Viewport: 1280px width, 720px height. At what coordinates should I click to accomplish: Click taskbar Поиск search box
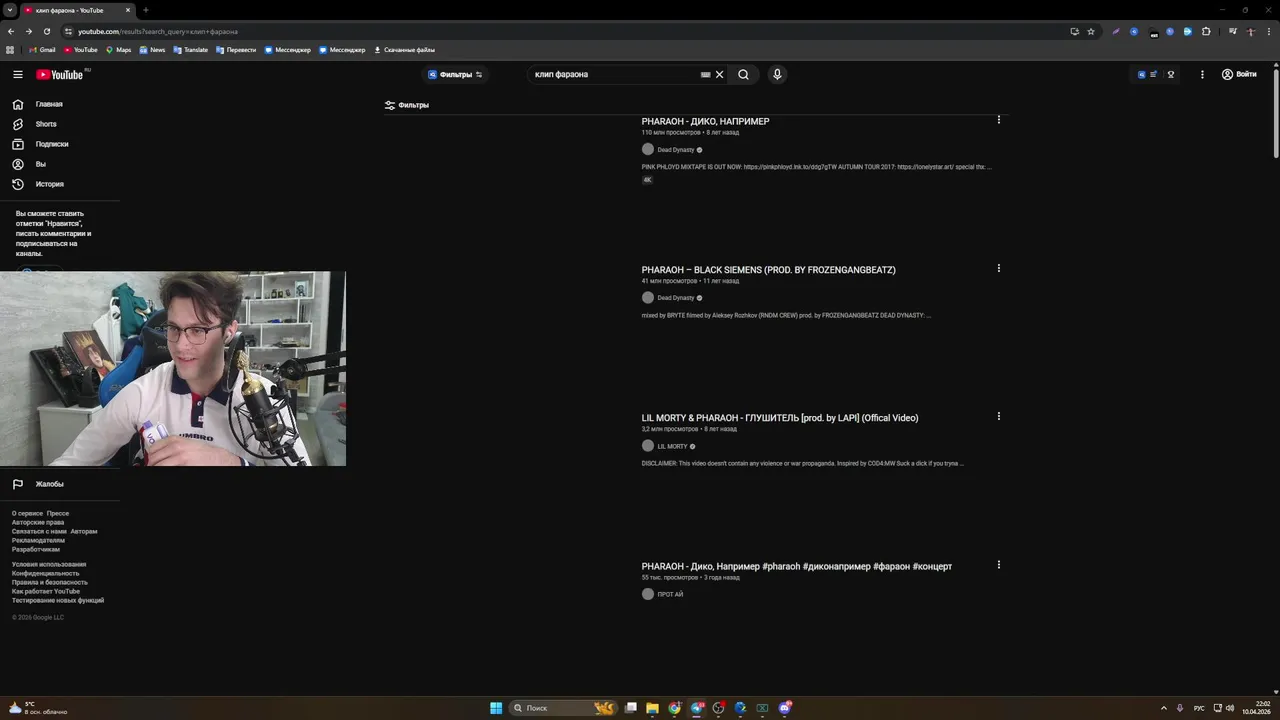click(562, 708)
